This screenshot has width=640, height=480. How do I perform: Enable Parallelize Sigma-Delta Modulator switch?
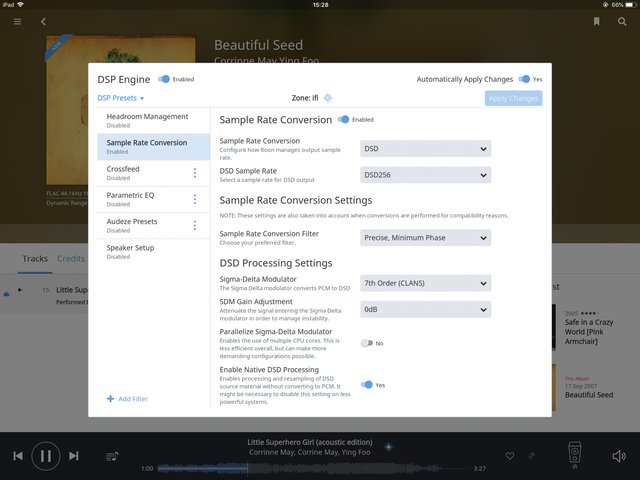click(x=367, y=343)
